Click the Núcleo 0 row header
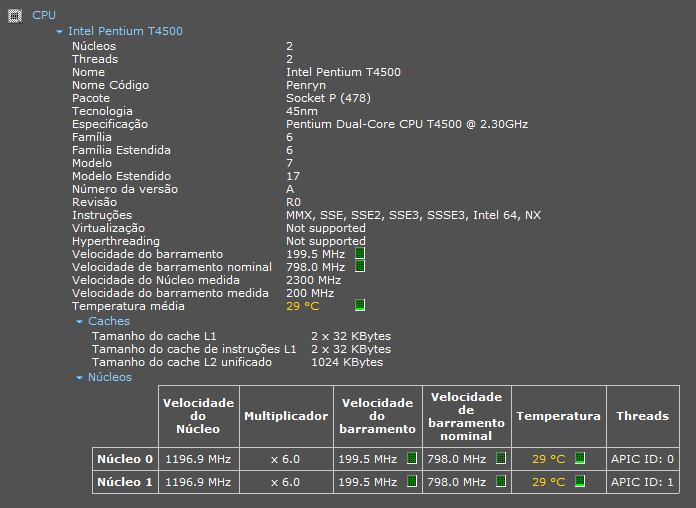The width and height of the screenshot is (696, 508). coord(125,459)
